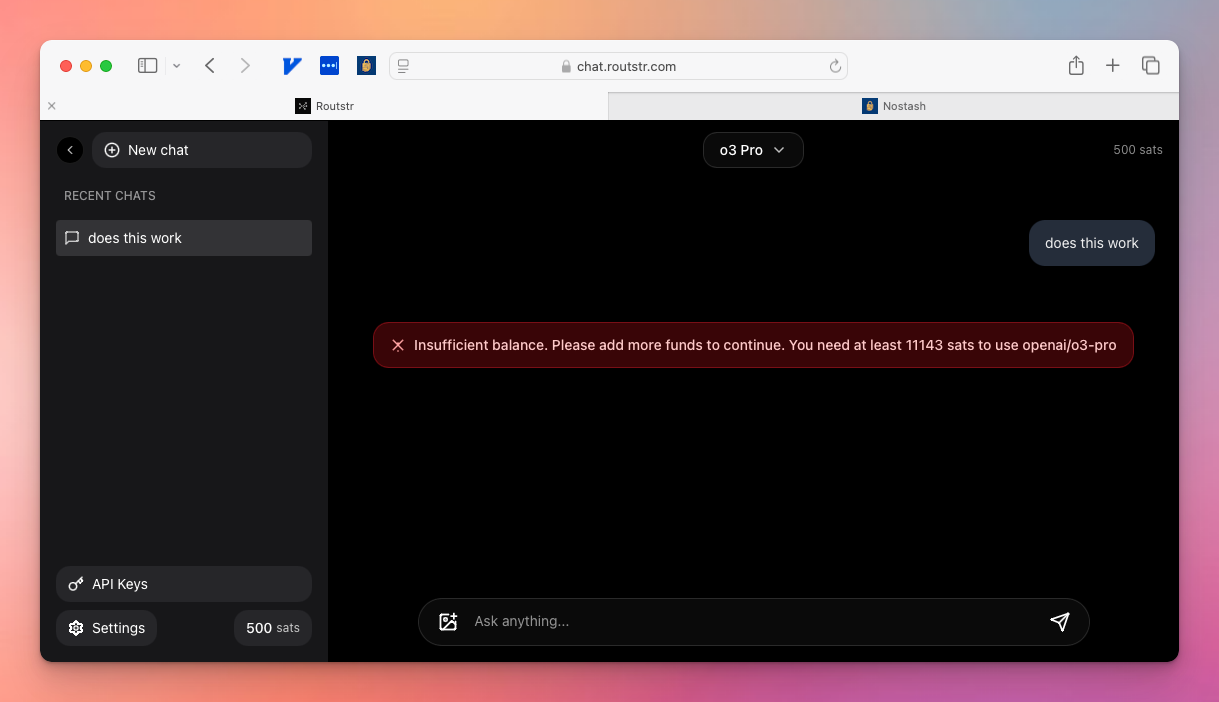Switch to the Routstr tab

click(324, 106)
